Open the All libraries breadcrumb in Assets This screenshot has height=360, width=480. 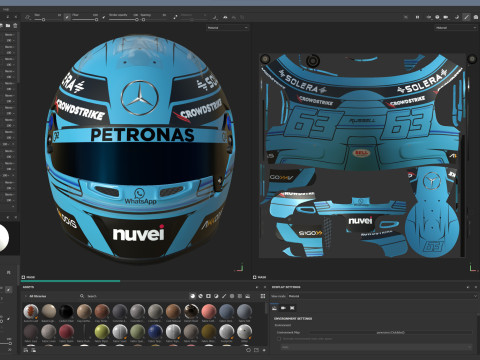[38, 296]
